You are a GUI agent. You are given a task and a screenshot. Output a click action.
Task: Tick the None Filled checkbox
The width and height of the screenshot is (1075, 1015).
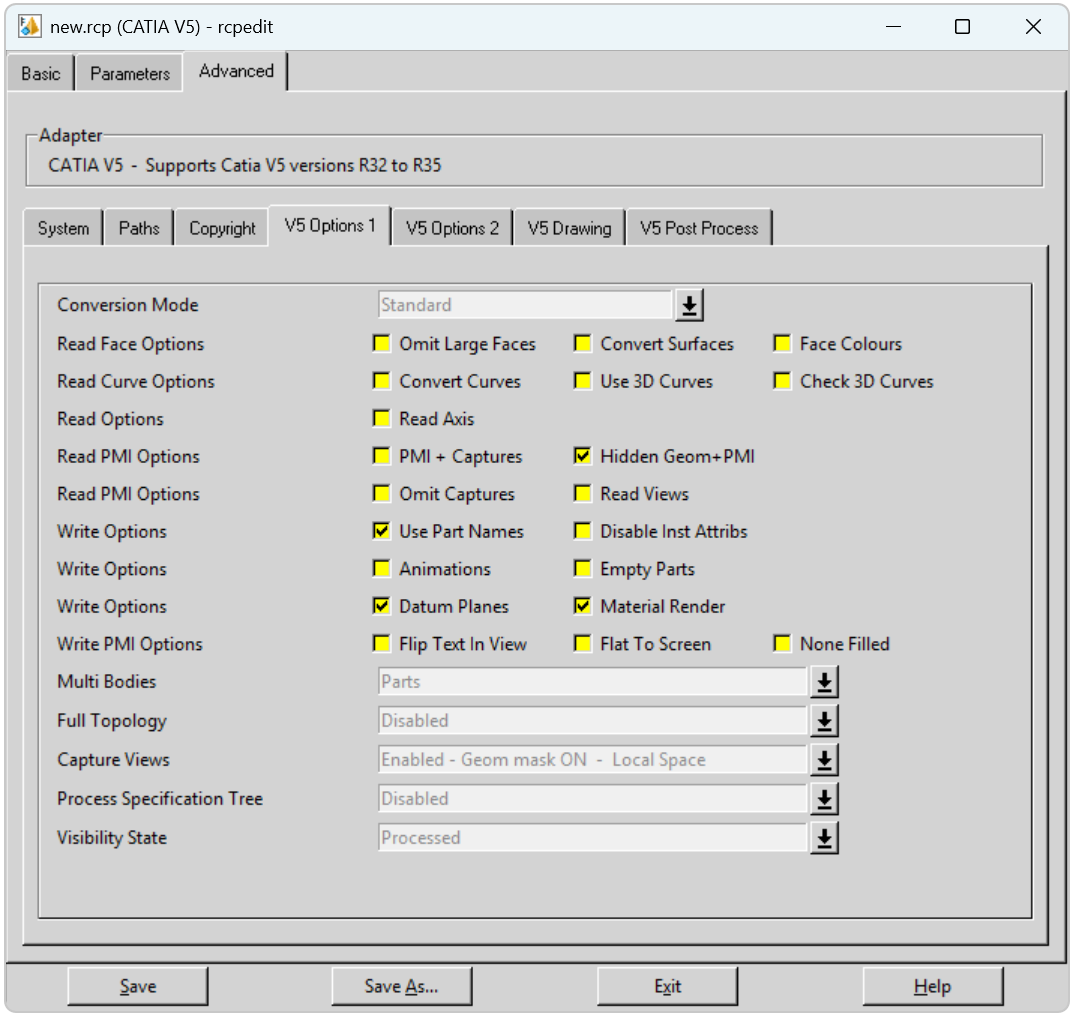pos(782,644)
